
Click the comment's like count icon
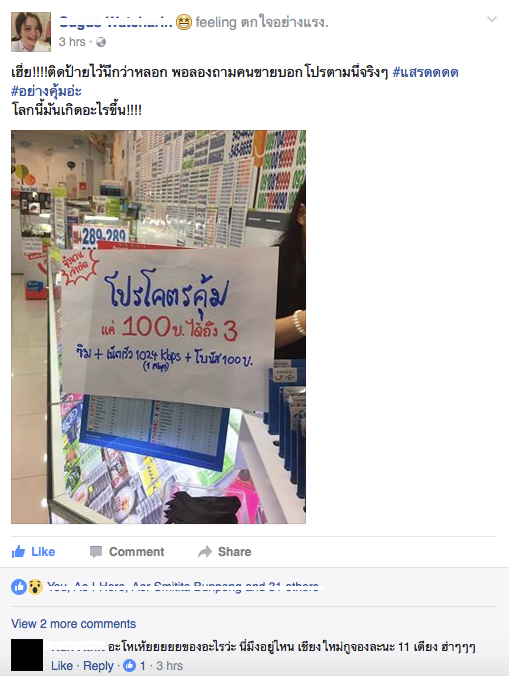[x=130, y=665]
